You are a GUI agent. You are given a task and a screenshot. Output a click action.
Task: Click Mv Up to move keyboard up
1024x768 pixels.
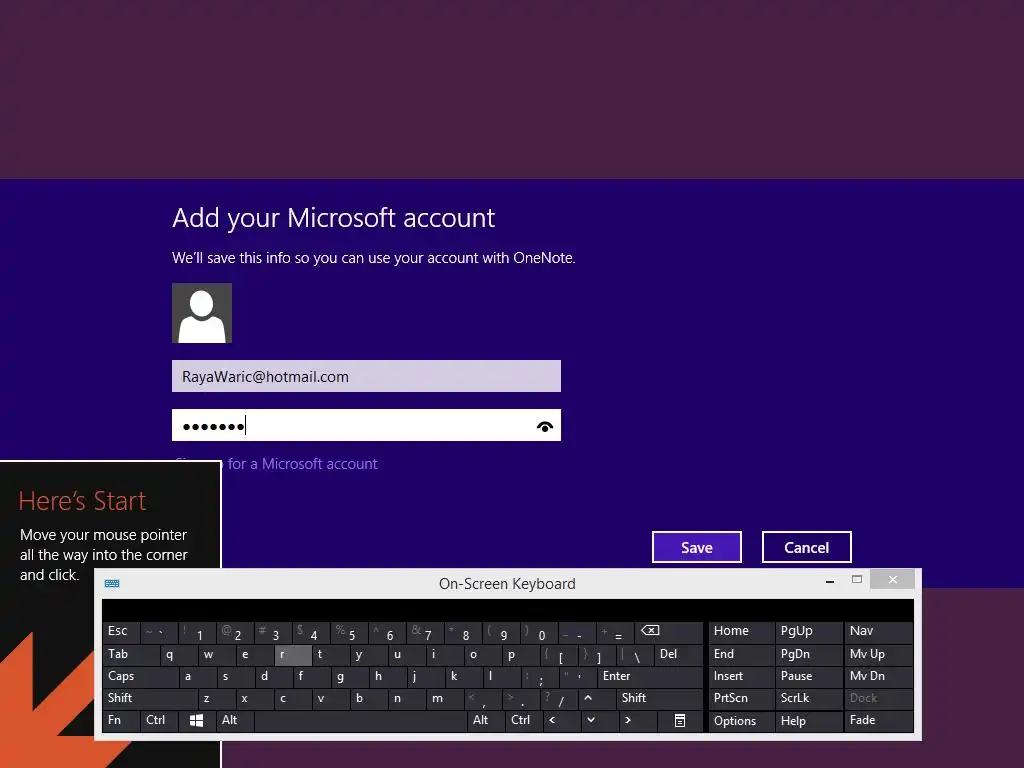tap(878, 654)
